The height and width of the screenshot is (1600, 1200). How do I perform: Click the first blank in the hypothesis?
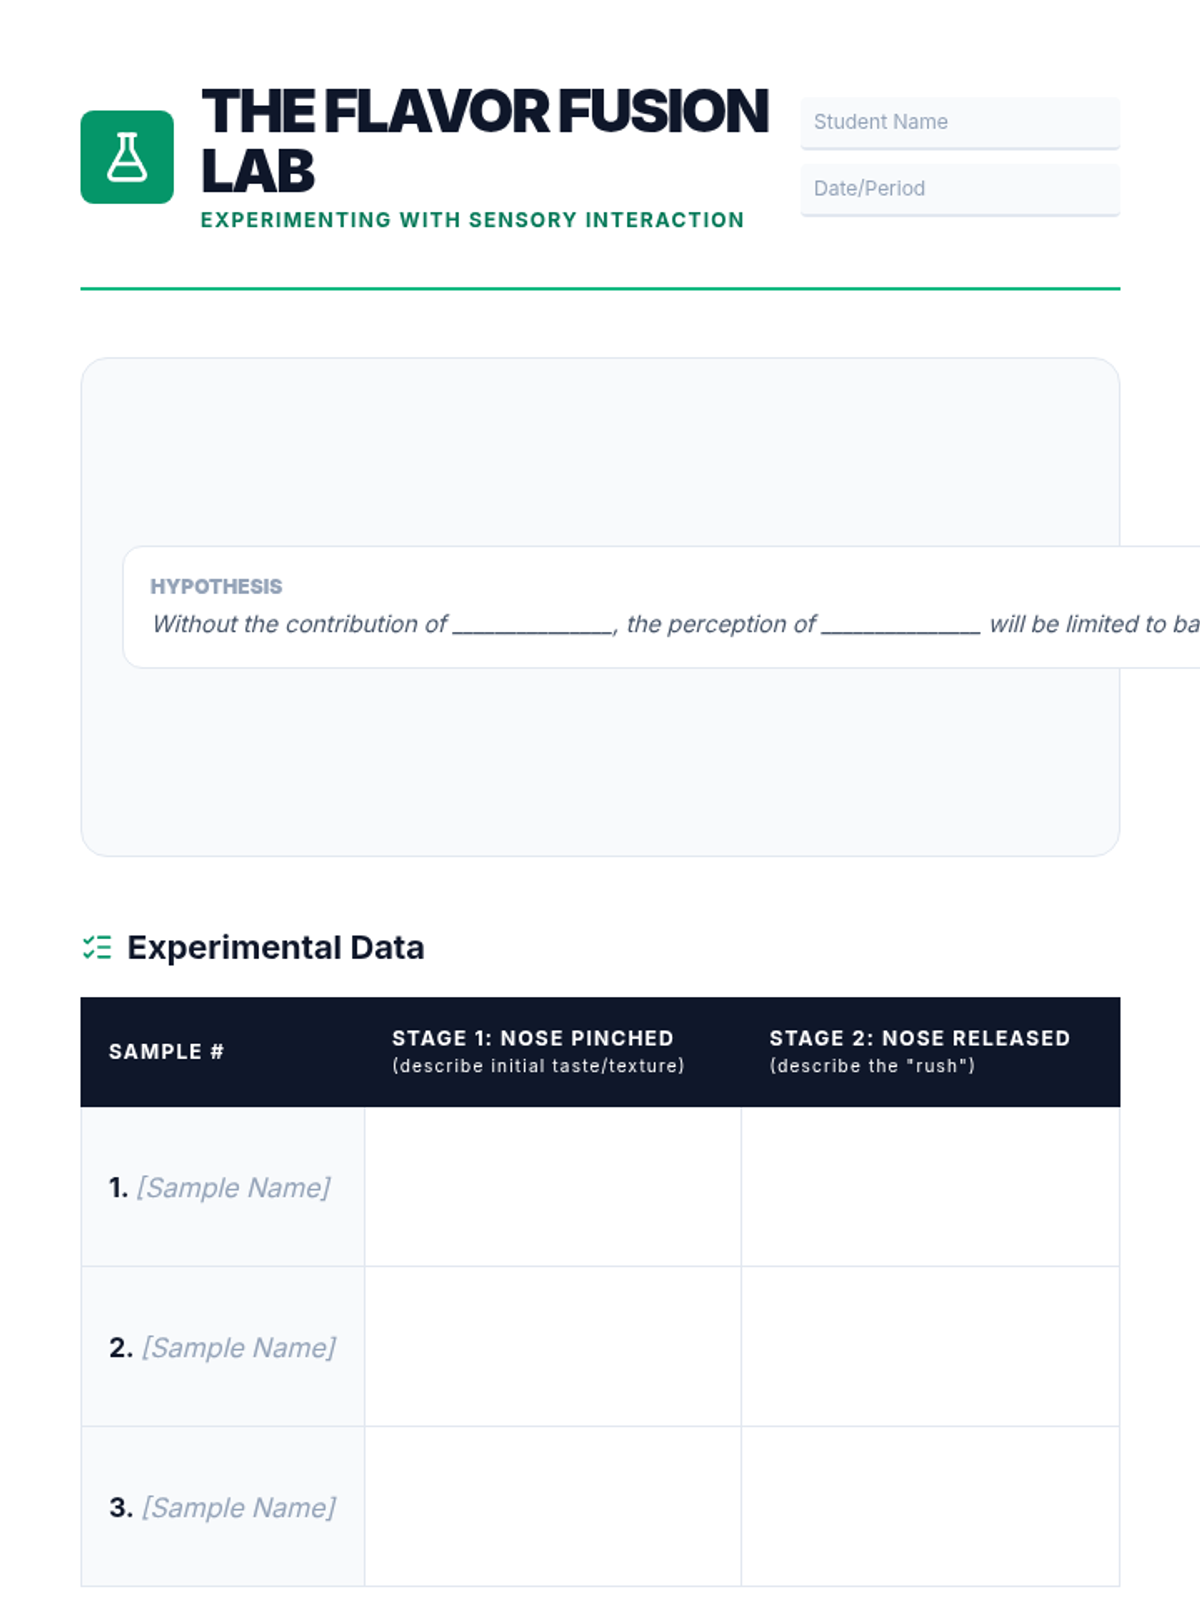click(533, 626)
